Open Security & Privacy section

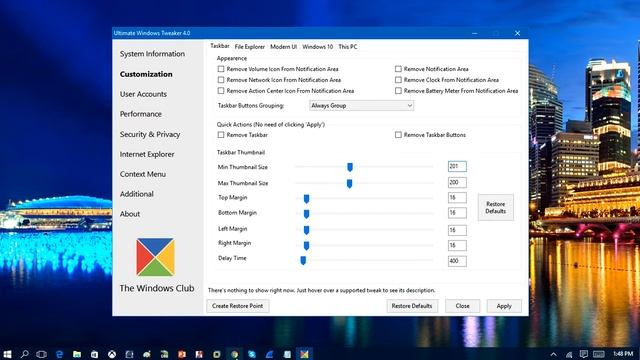150,134
